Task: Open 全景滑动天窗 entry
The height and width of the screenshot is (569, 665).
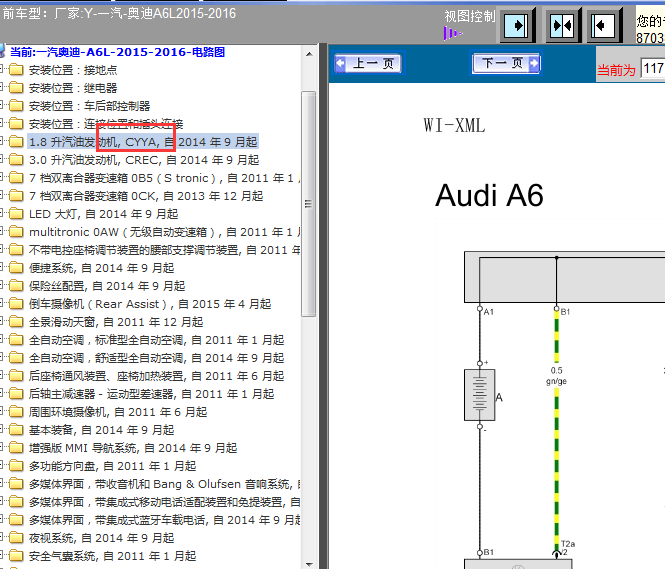Action: pos(116,322)
